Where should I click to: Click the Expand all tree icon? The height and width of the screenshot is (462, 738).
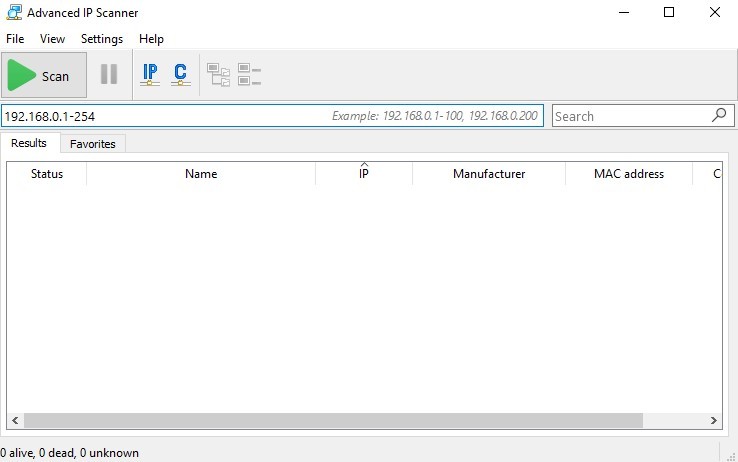pyautogui.click(x=218, y=75)
